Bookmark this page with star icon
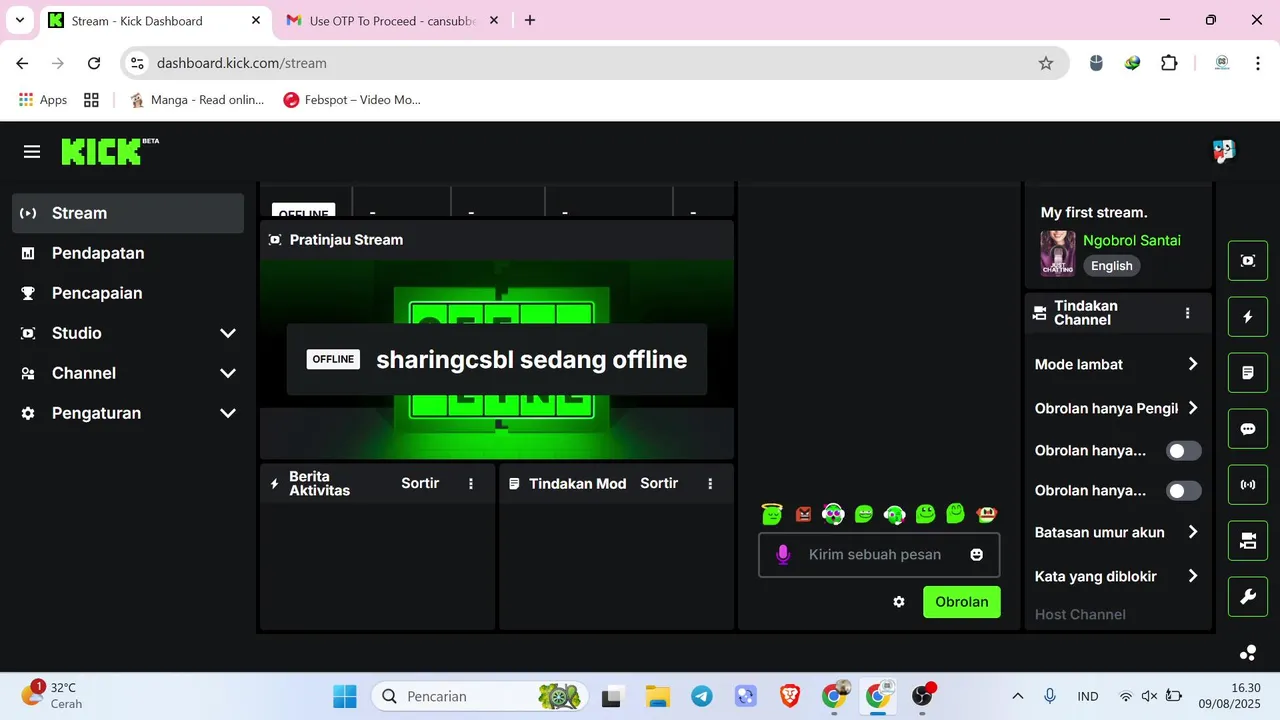 coord(1046,63)
